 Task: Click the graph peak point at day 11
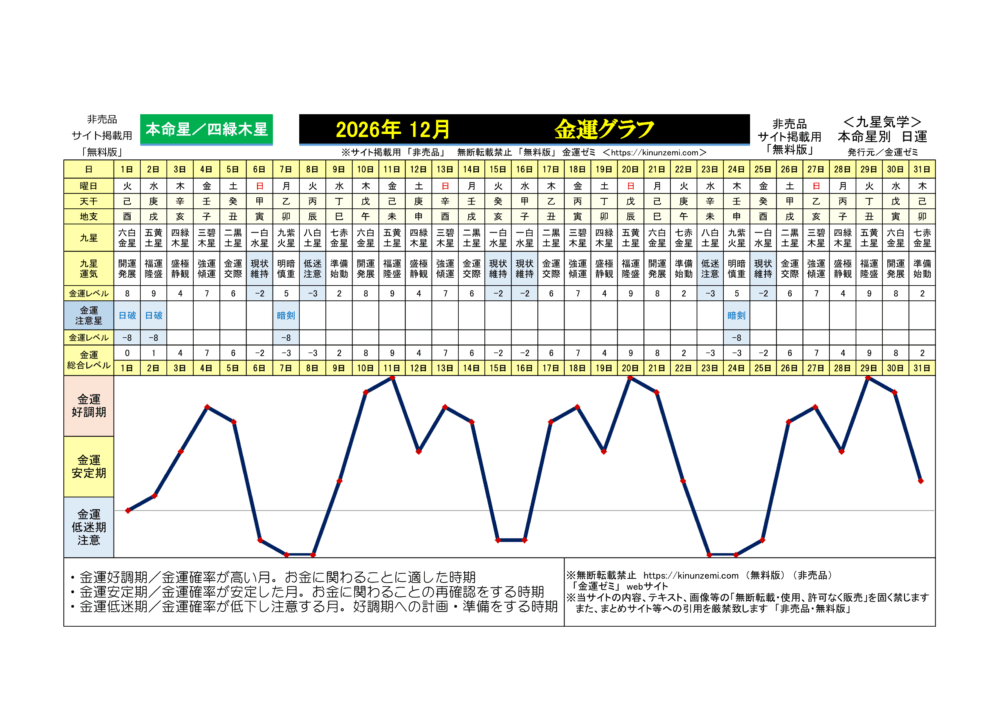coord(392,377)
